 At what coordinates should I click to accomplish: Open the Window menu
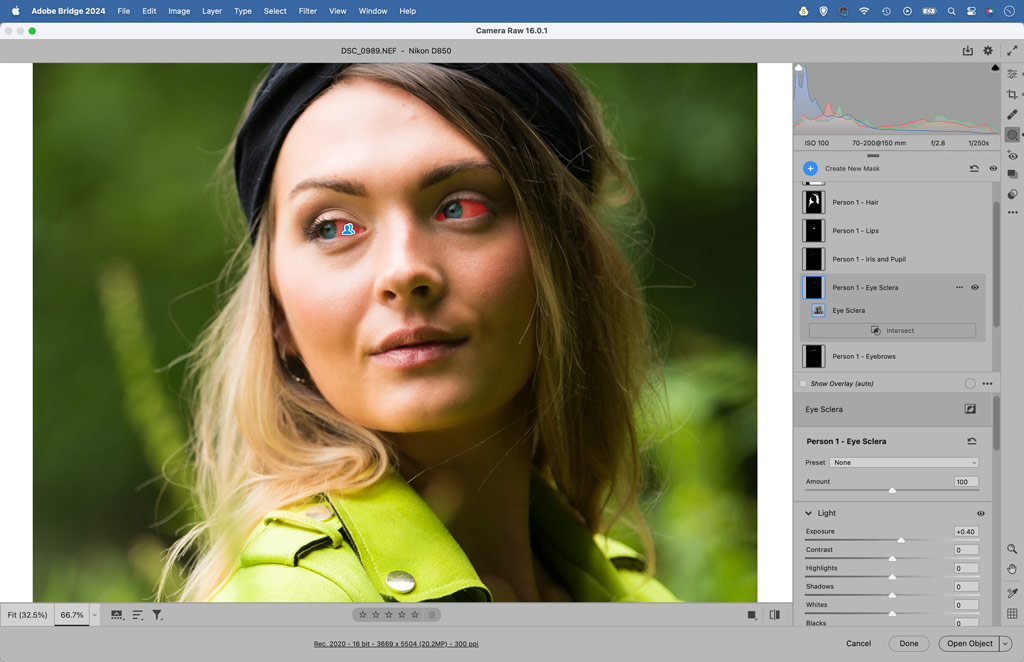pyautogui.click(x=372, y=11)
